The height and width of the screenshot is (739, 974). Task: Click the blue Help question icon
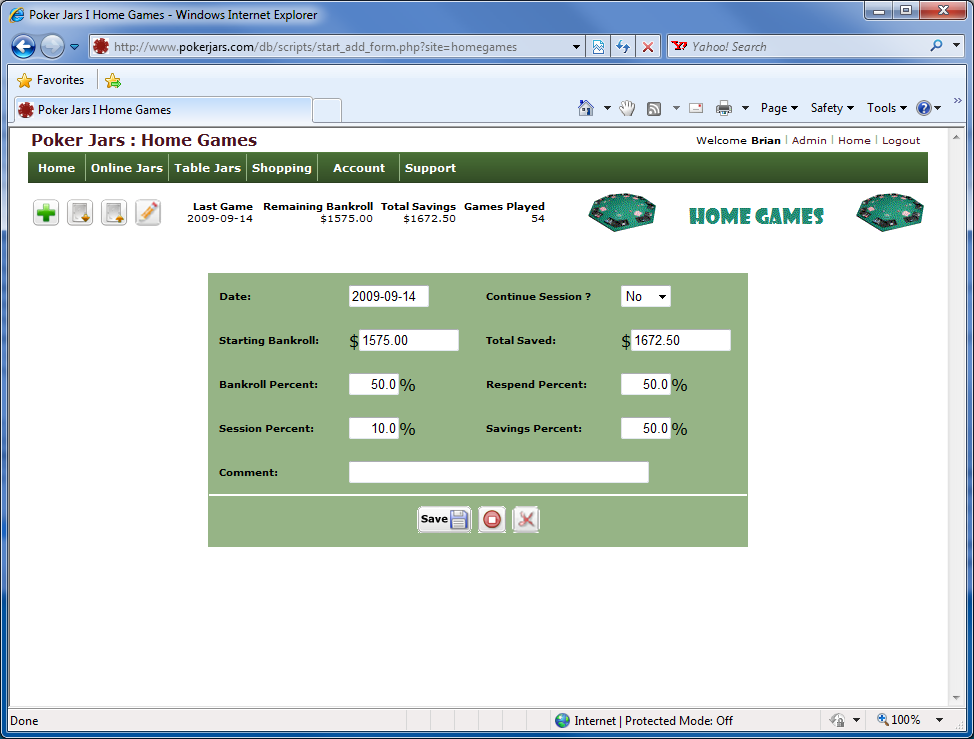924,108
